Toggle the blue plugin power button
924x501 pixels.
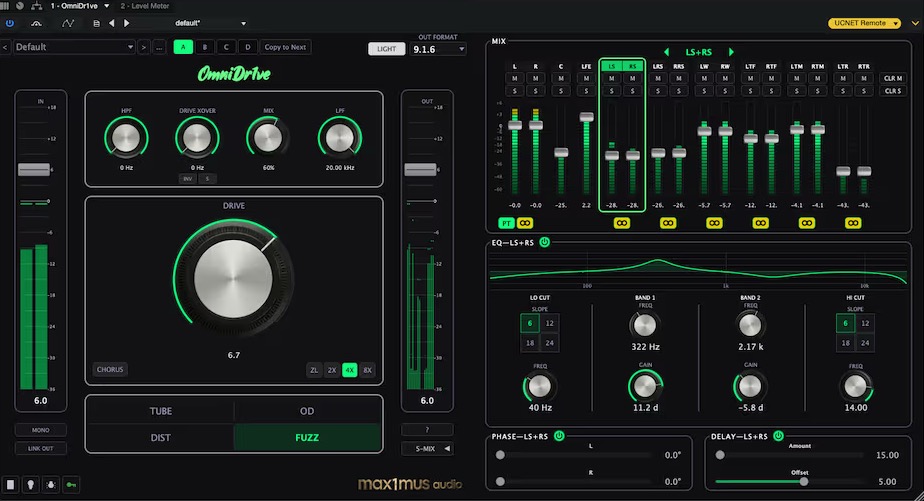click(9, 23)
